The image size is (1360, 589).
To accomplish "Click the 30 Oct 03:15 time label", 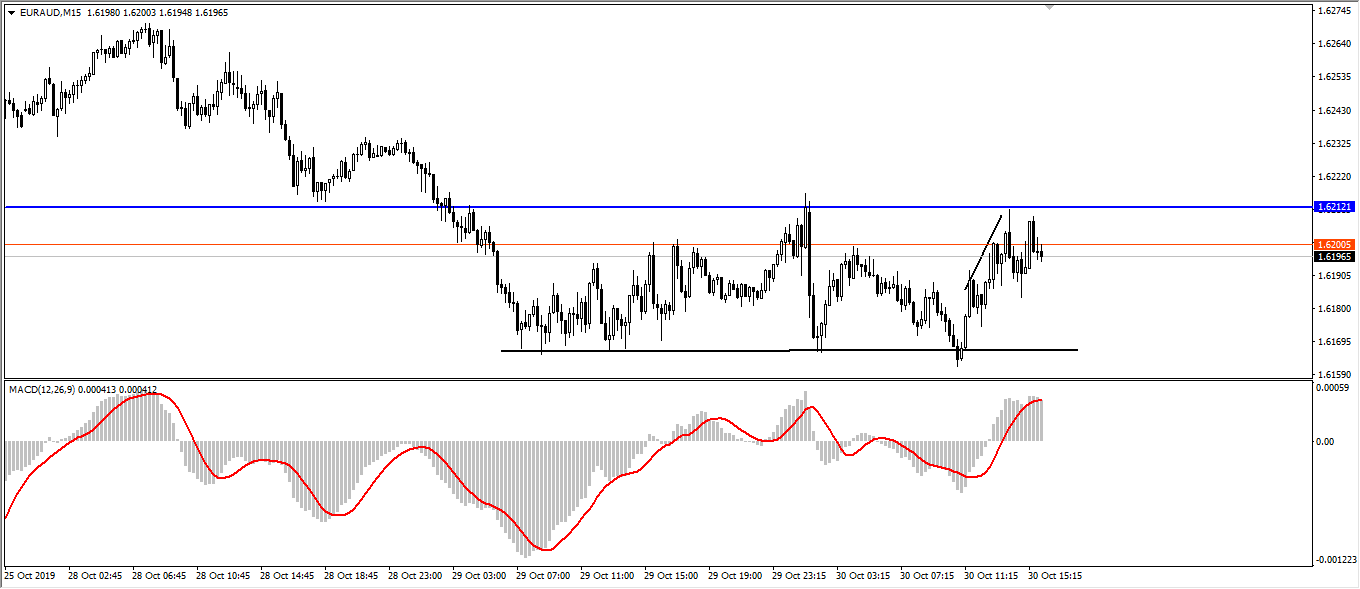I will [864, 576].
